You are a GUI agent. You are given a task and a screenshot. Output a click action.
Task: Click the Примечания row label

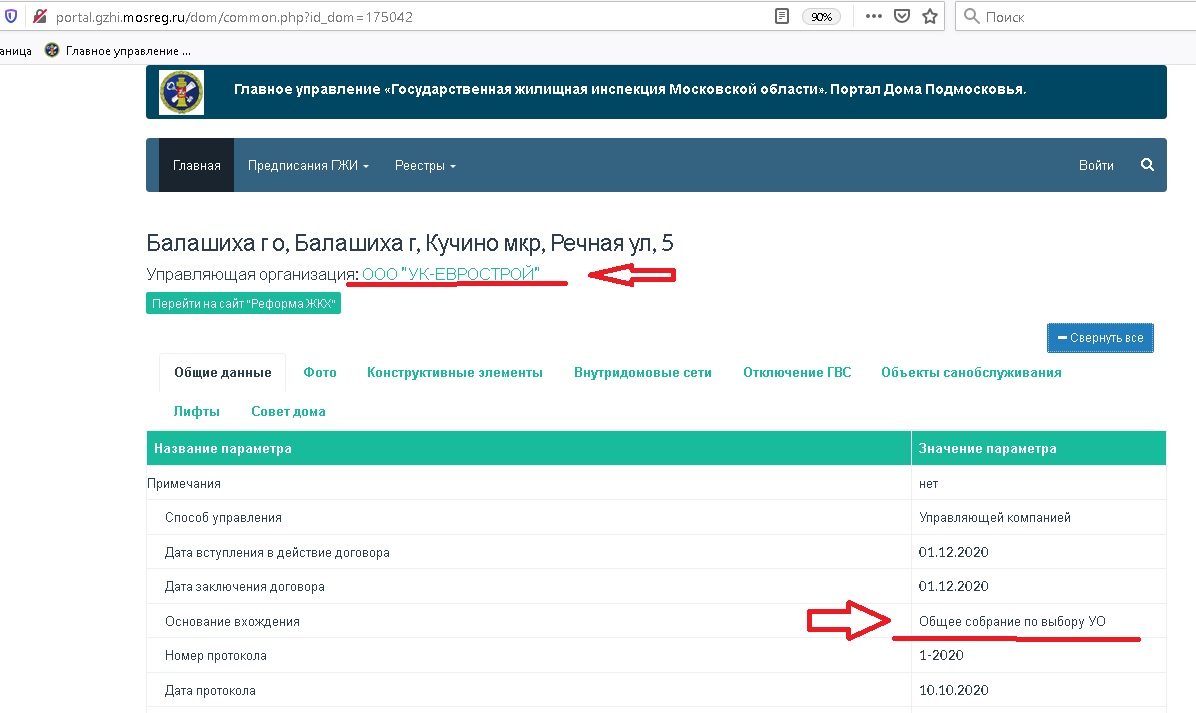click(x=184, y=483)
